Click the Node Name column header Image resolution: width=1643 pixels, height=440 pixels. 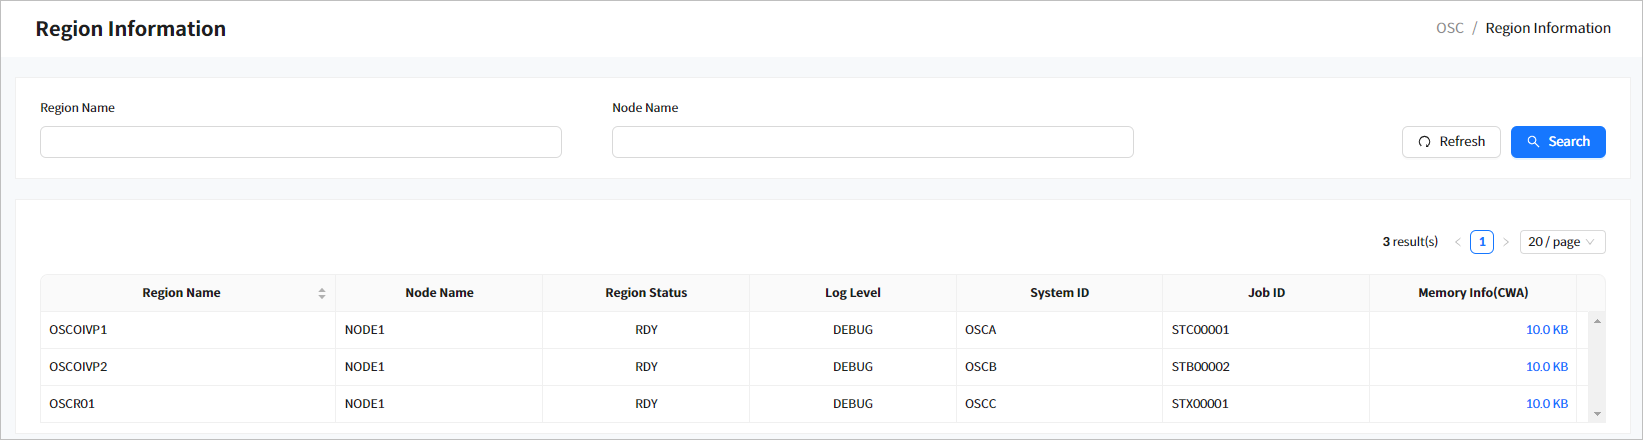coord(439,293)
